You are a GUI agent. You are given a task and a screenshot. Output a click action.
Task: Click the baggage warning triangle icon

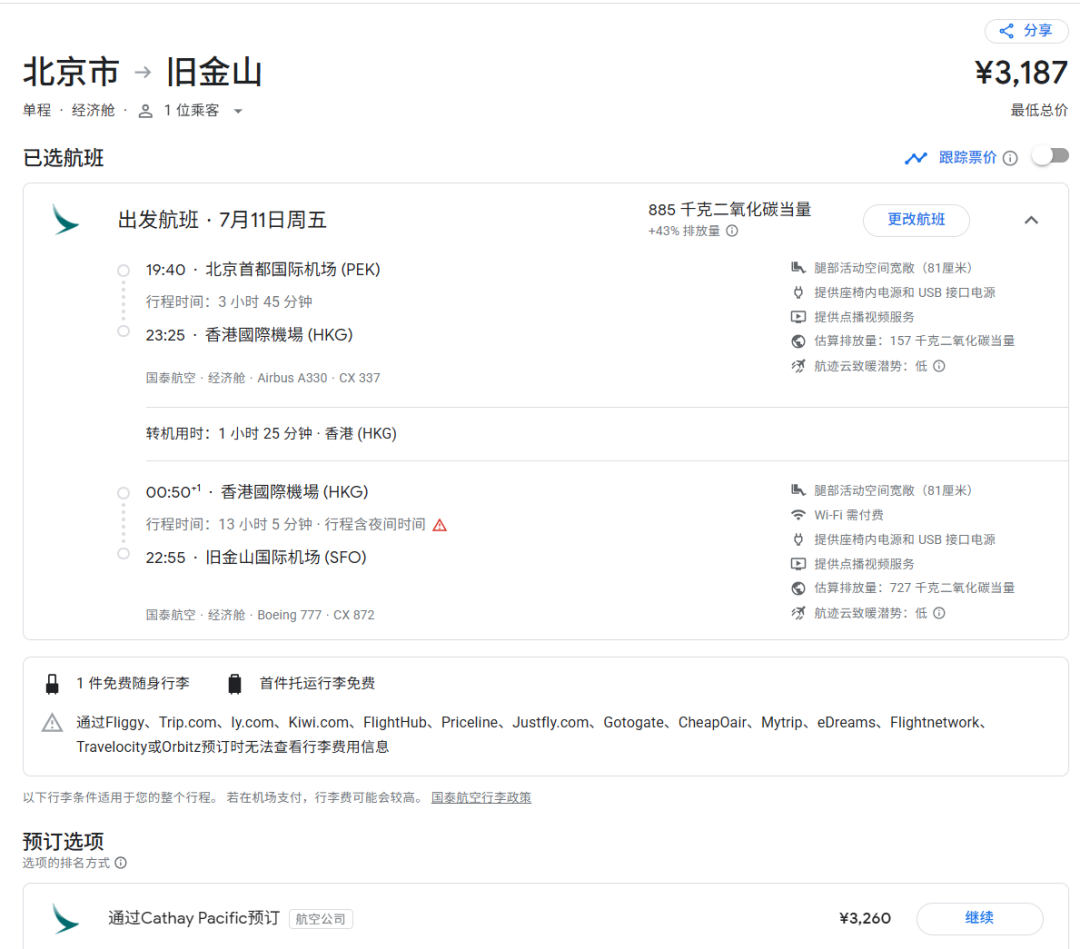point(52,723)
